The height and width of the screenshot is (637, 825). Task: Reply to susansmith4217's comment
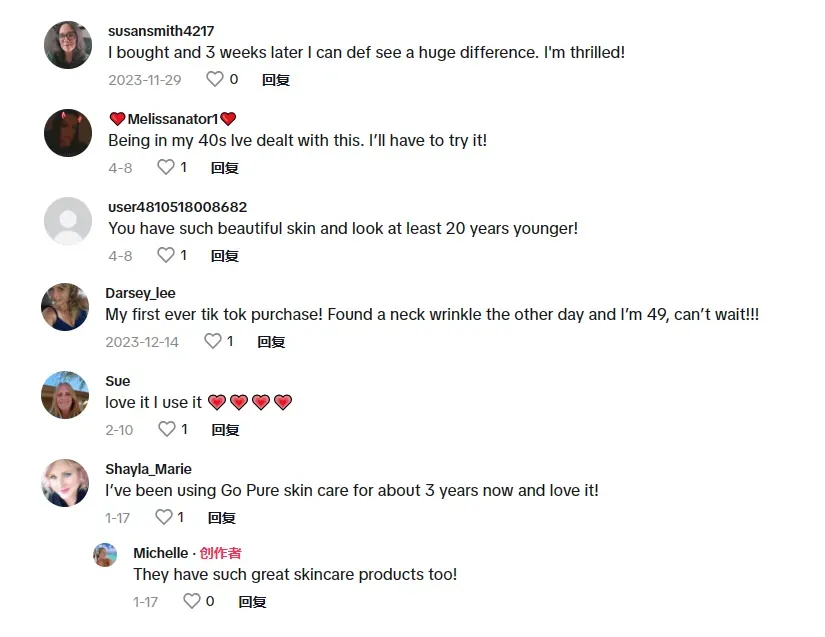(275, 80)
